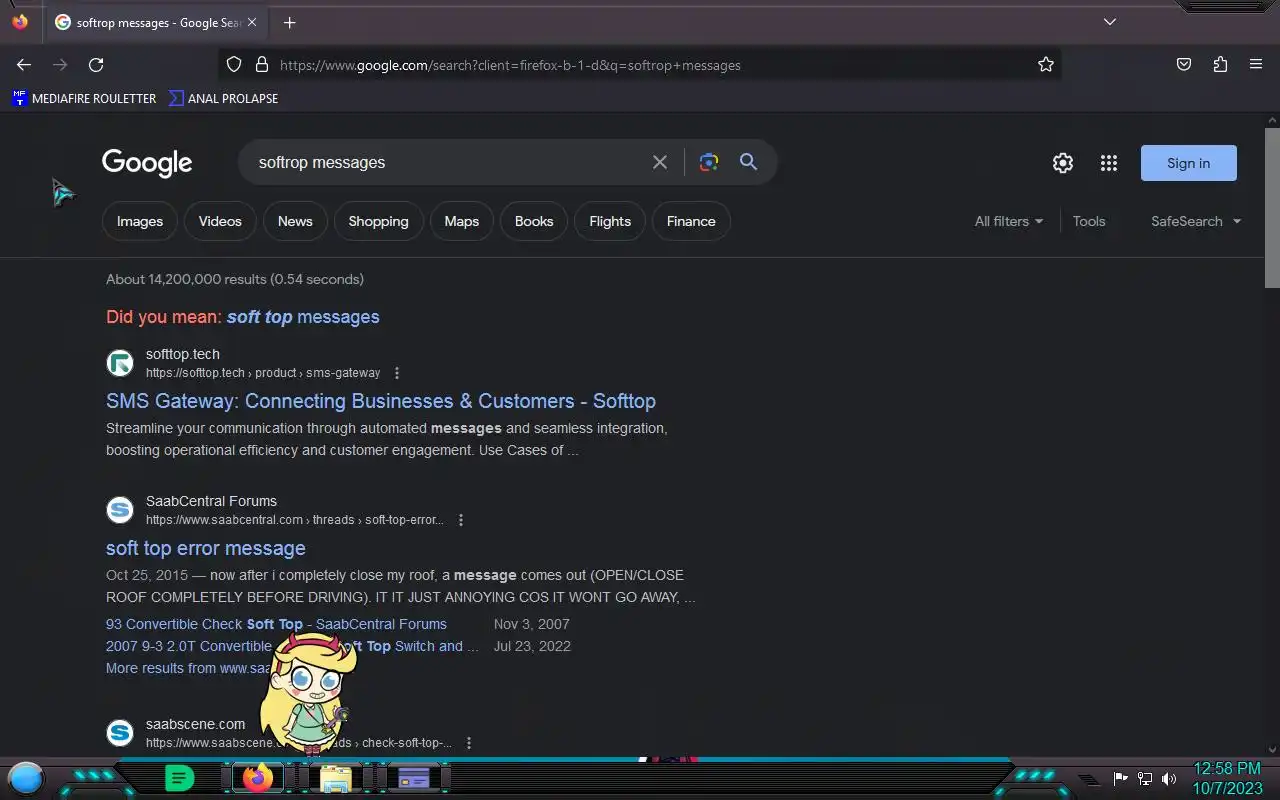The image size is (1280, 800).
Task: Open the Firefox extensions menu
Action: pyautogui.click(x=1220, y=65)
